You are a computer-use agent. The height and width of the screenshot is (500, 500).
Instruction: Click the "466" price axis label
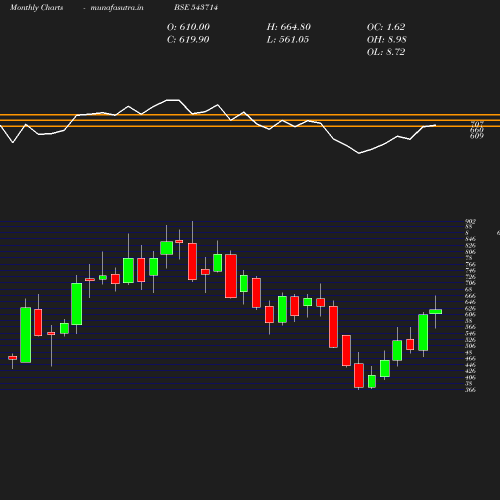(470, 359)
